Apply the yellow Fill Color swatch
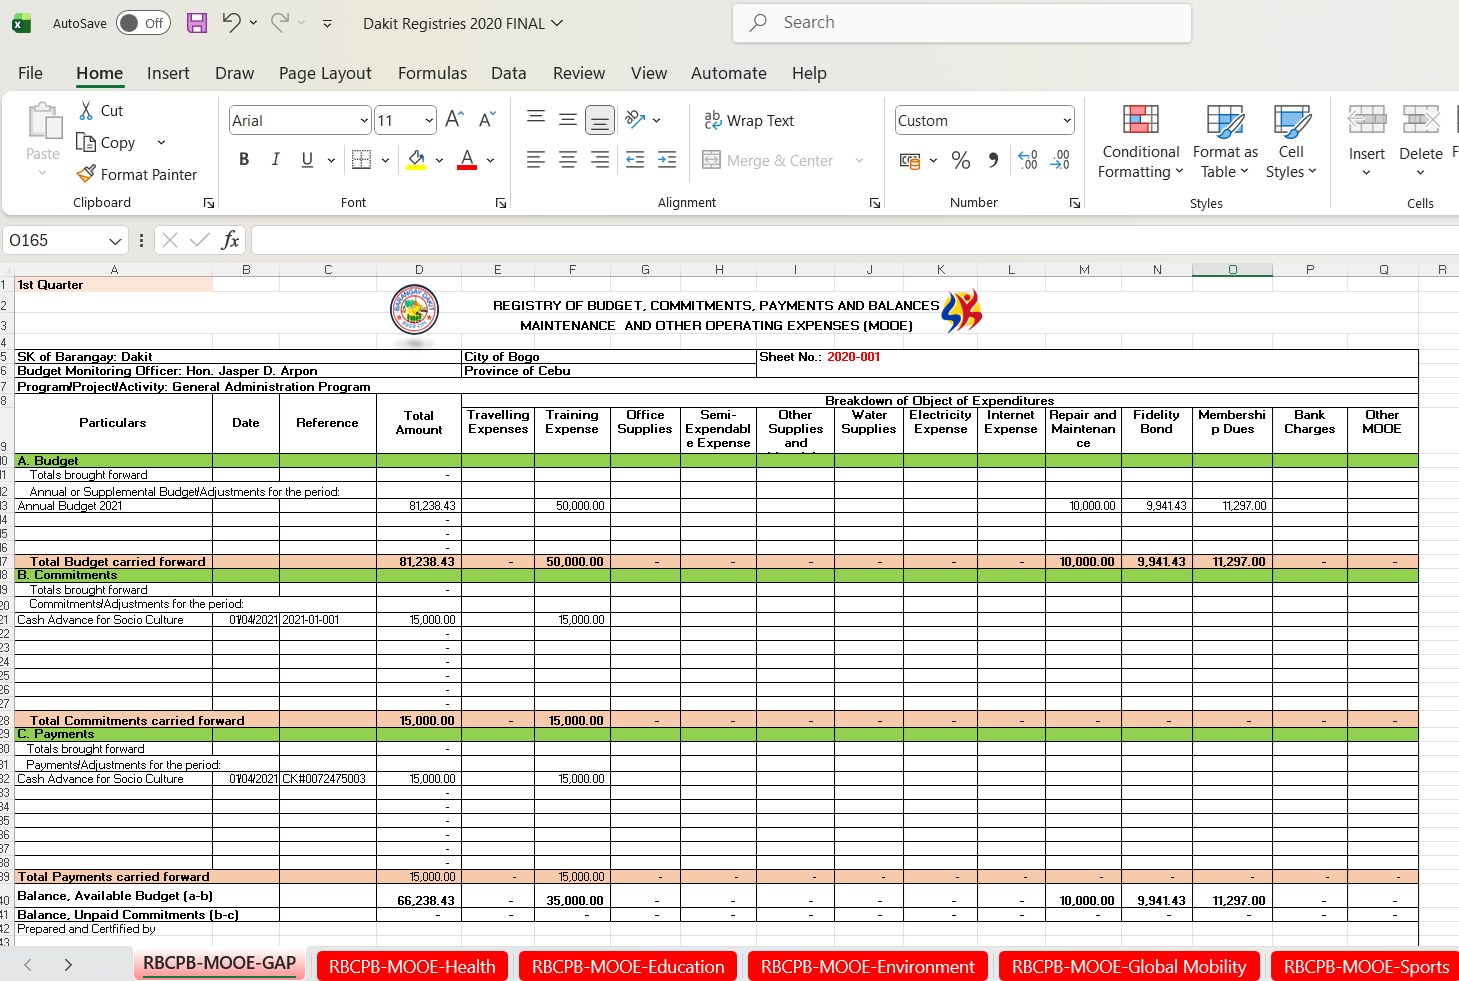 coord(417,160)
